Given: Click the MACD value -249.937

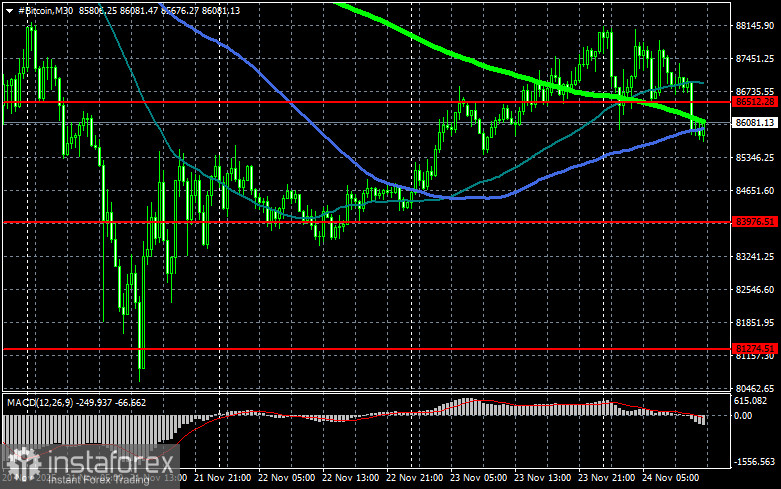Looking at the screenshot, I should [x=94, y=402].
